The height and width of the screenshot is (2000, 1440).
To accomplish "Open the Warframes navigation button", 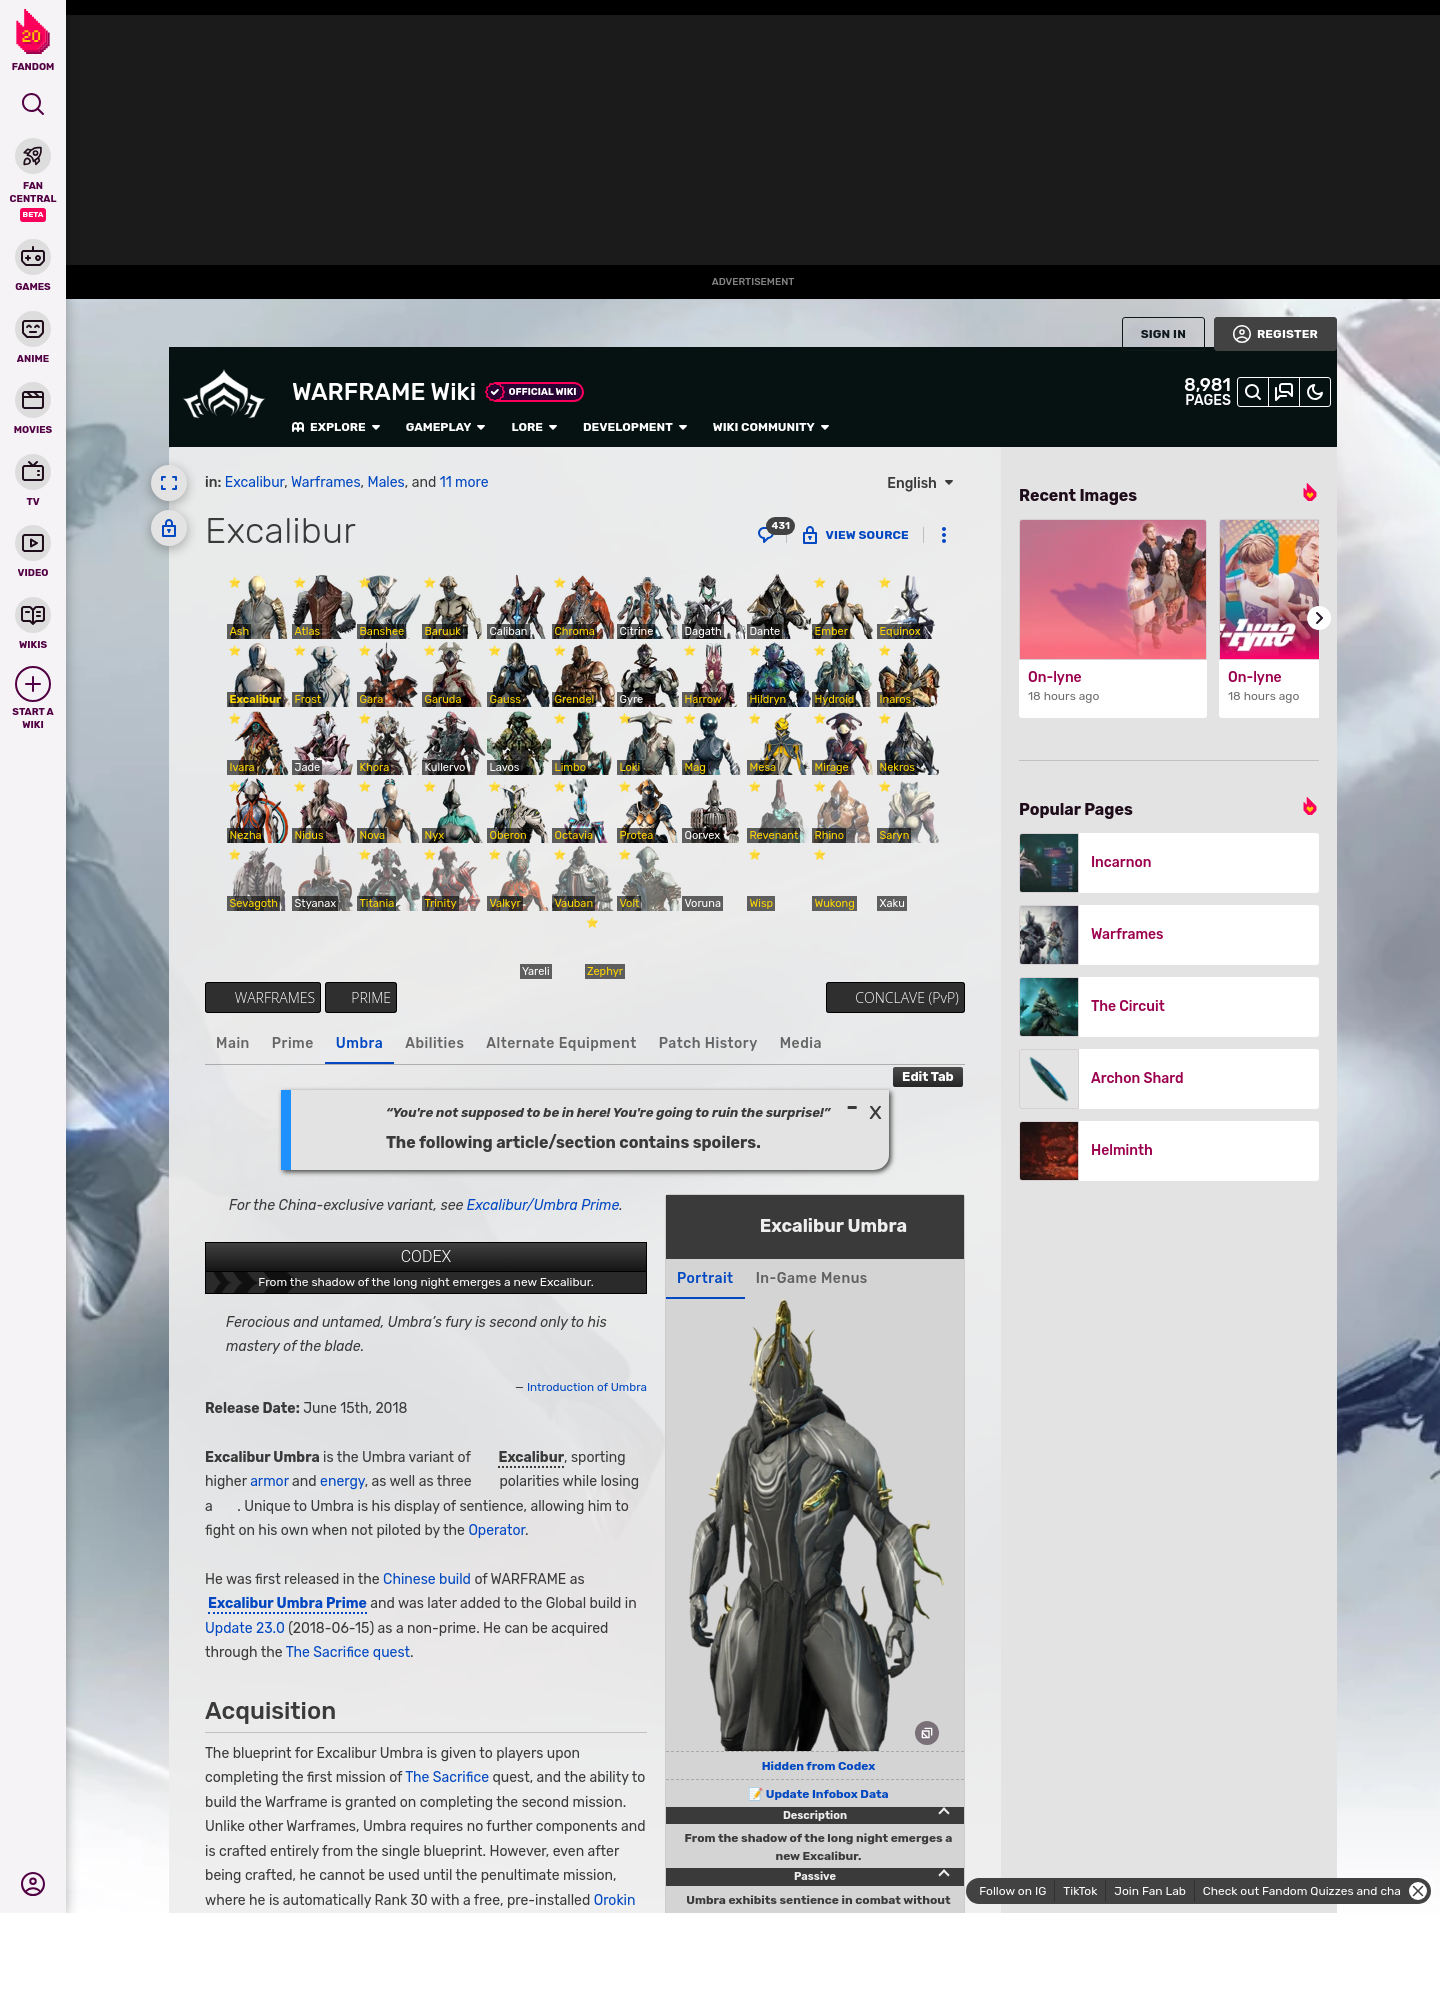I will pyautogui.click(x=263, y=998).
